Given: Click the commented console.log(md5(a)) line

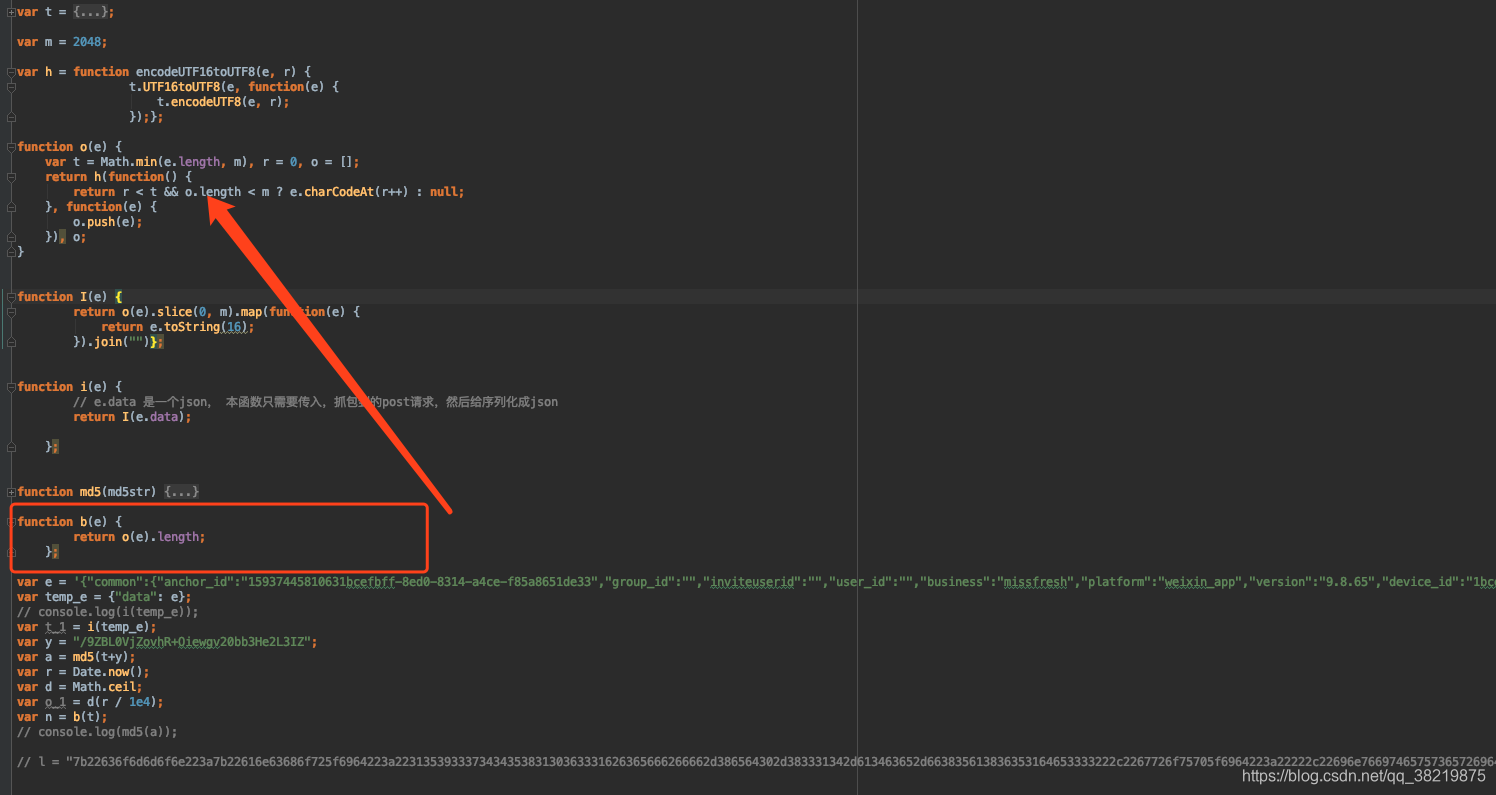Looking at the screenshot, I should click(97, 732).
